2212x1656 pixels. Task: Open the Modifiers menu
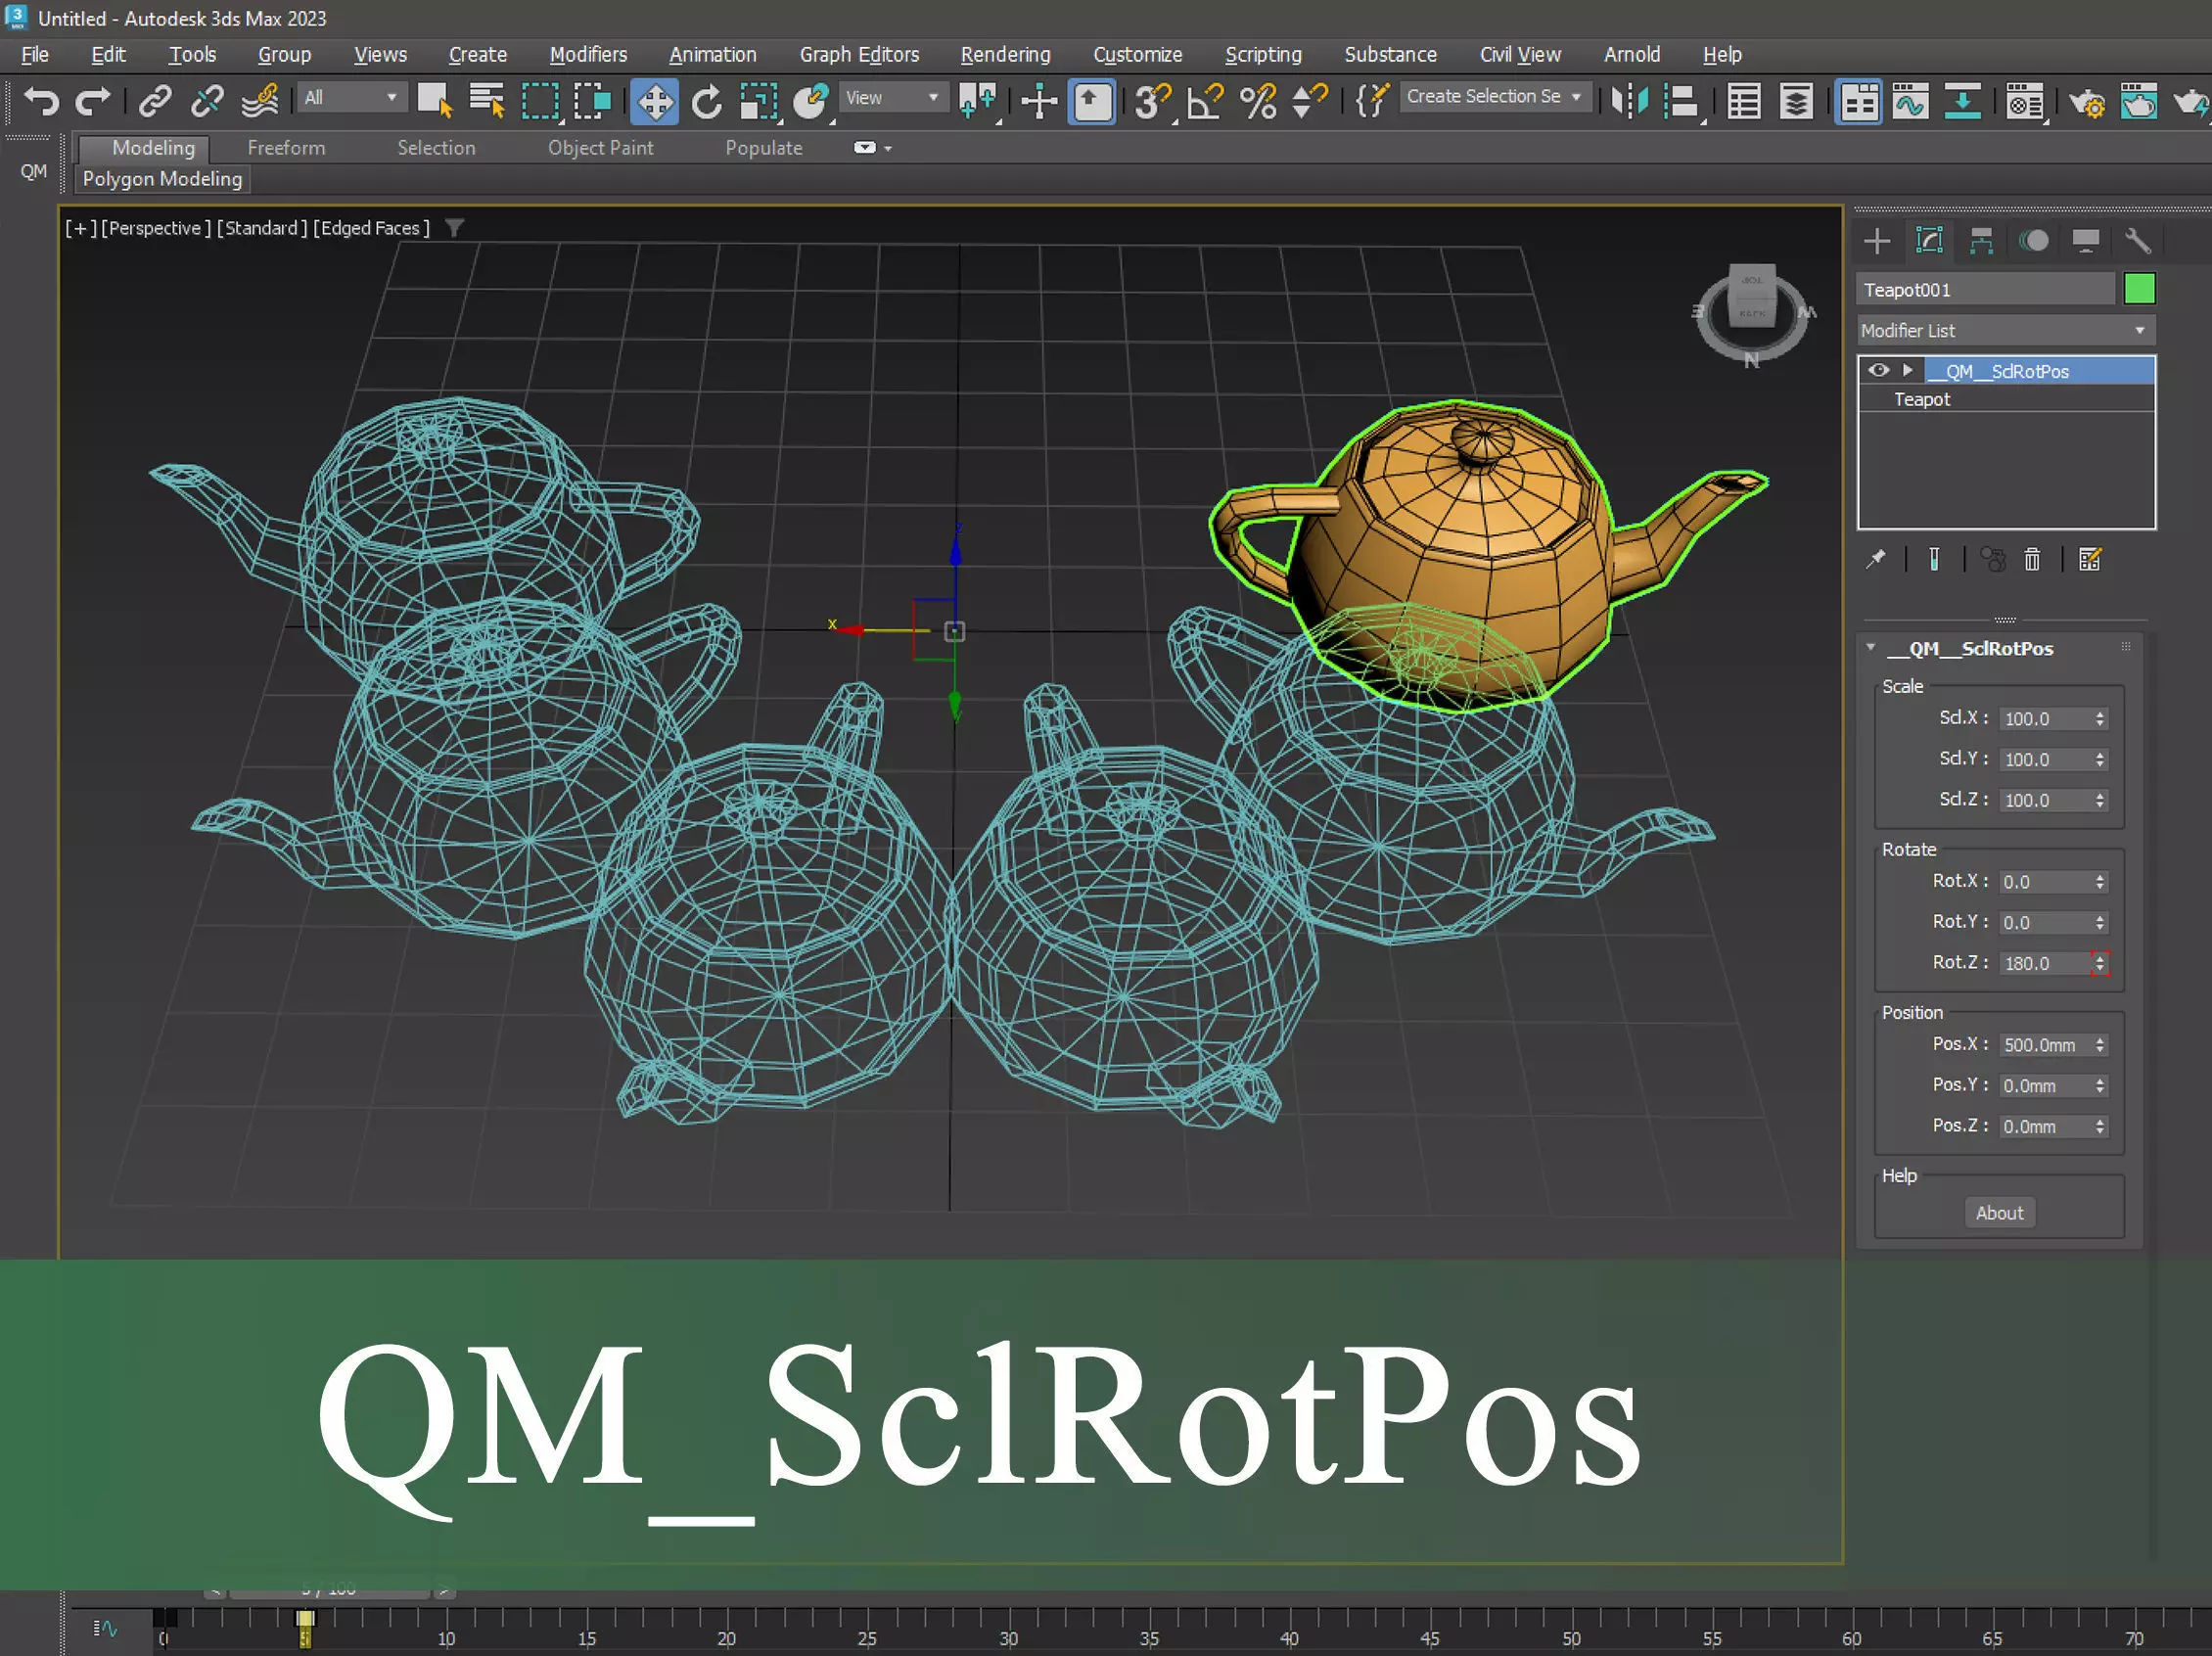tap(588, 54)
